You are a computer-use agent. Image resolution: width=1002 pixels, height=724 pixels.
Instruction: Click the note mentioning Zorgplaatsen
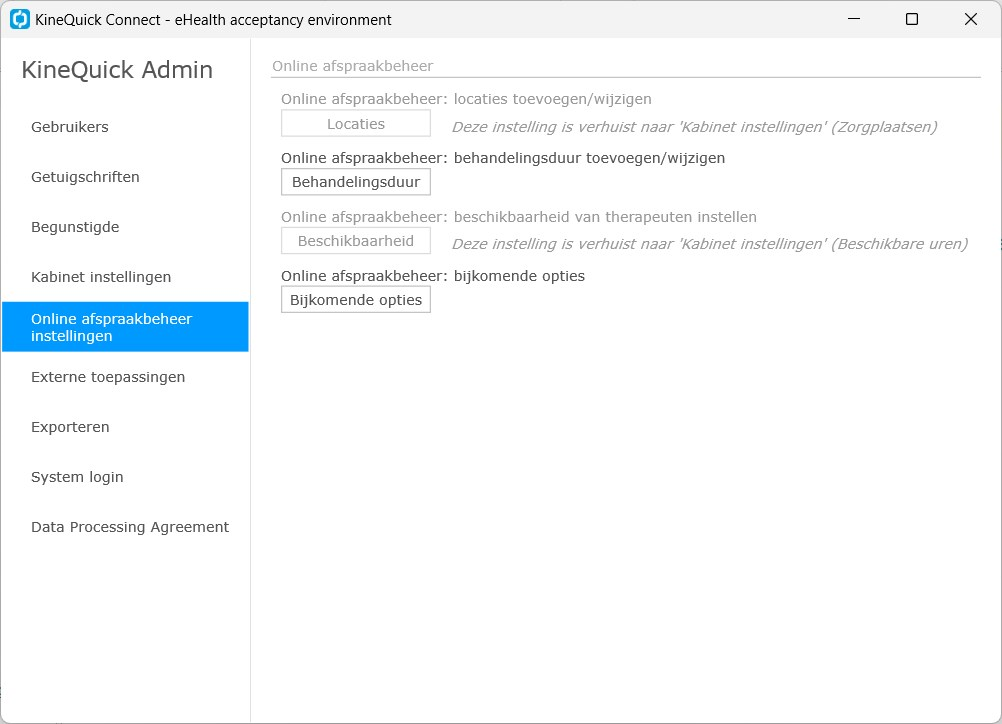click(695, 127)
